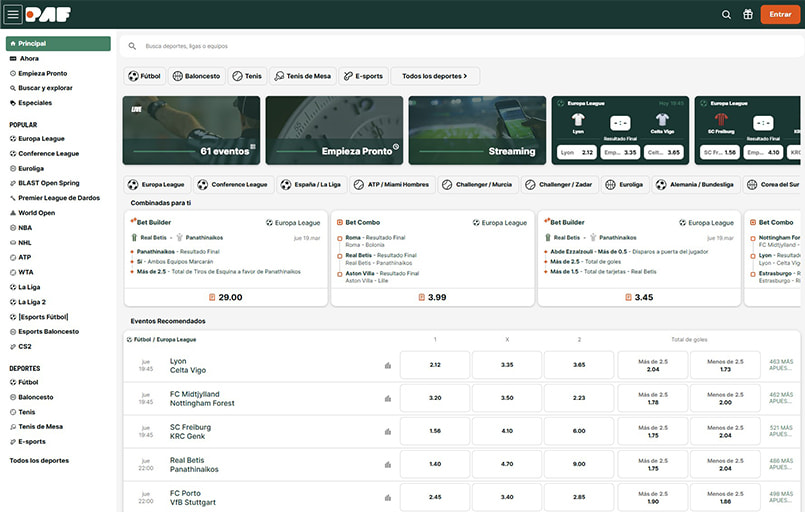Click Todos los deportes sidebar link
Image resolution: width=805 pixels, height=512 pixels.
click(x=39, y=460)
